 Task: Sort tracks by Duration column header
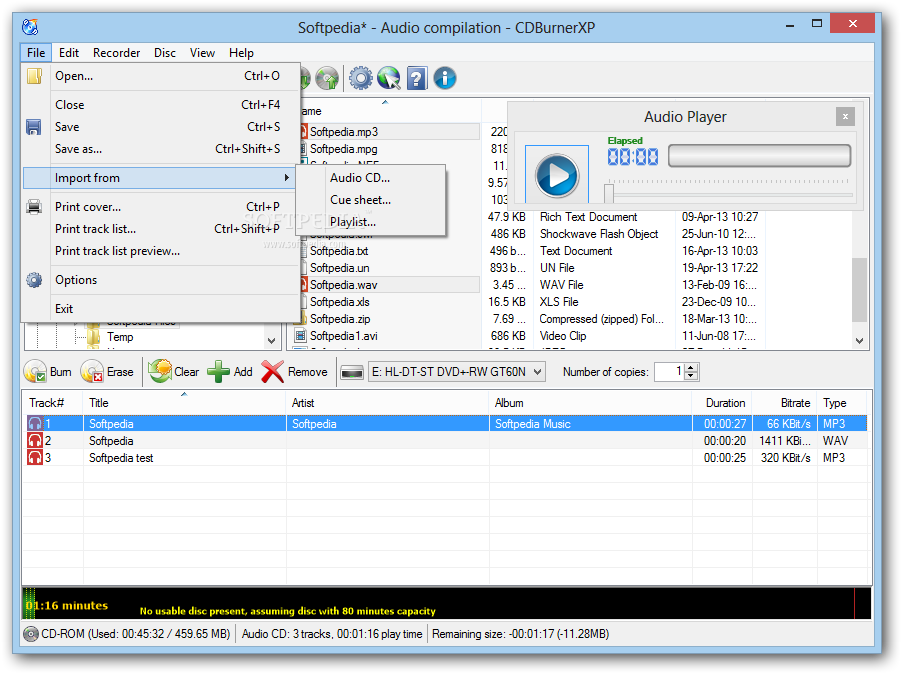coord(722,403)
